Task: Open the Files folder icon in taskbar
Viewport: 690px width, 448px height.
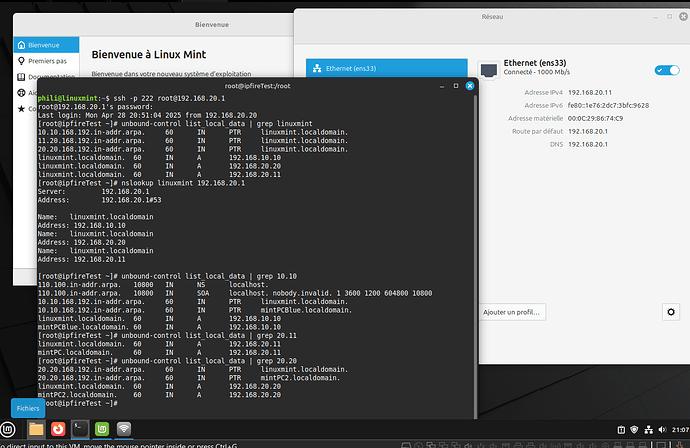Action: click(36, 429)
